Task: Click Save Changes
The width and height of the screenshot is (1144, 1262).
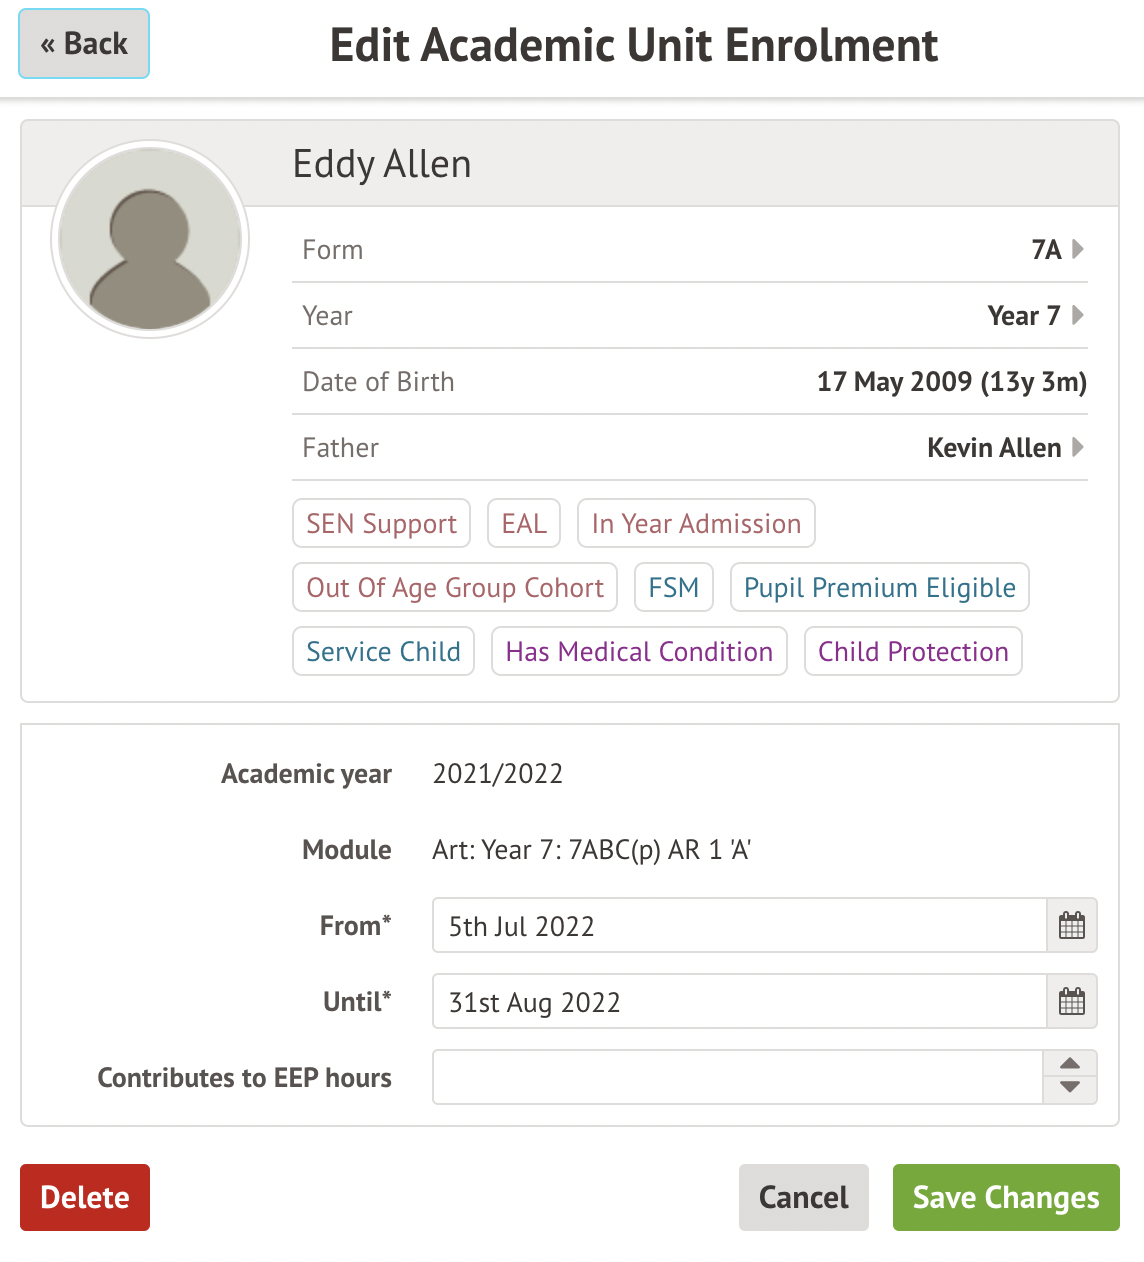Action: 1006,1197
